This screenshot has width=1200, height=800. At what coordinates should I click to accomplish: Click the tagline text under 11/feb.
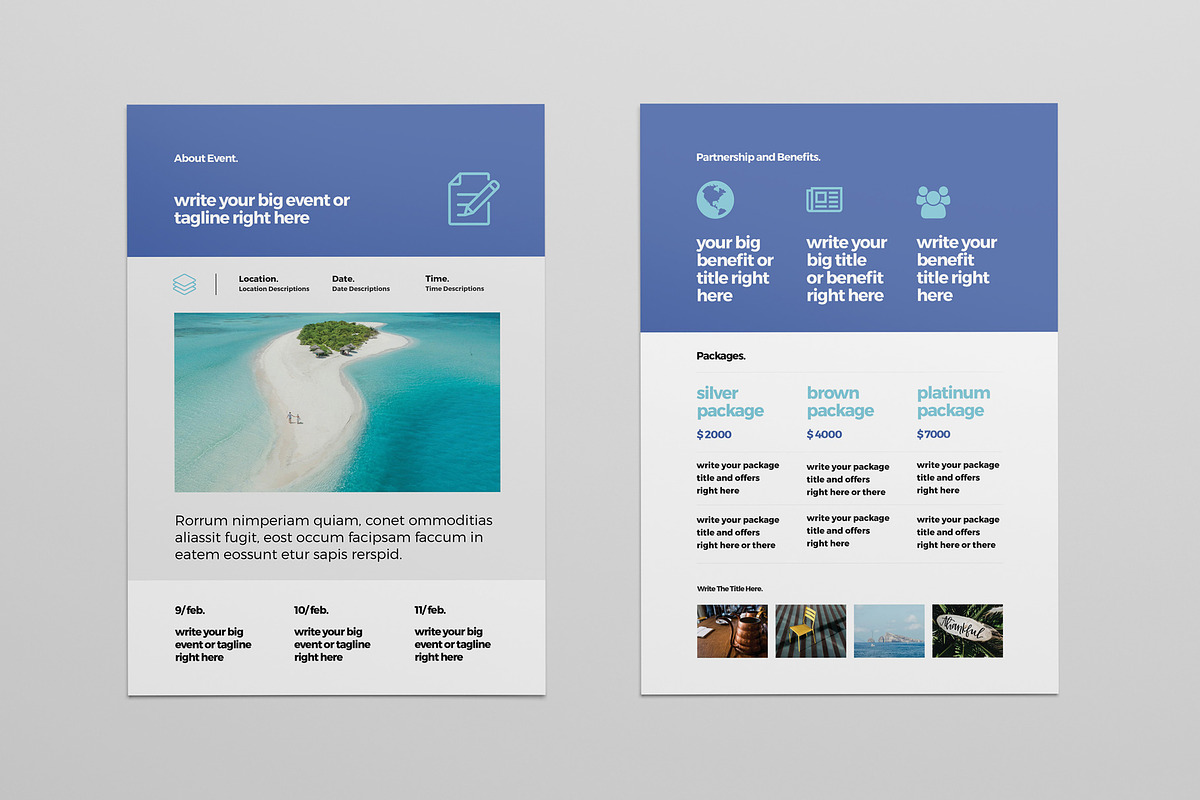453,645
